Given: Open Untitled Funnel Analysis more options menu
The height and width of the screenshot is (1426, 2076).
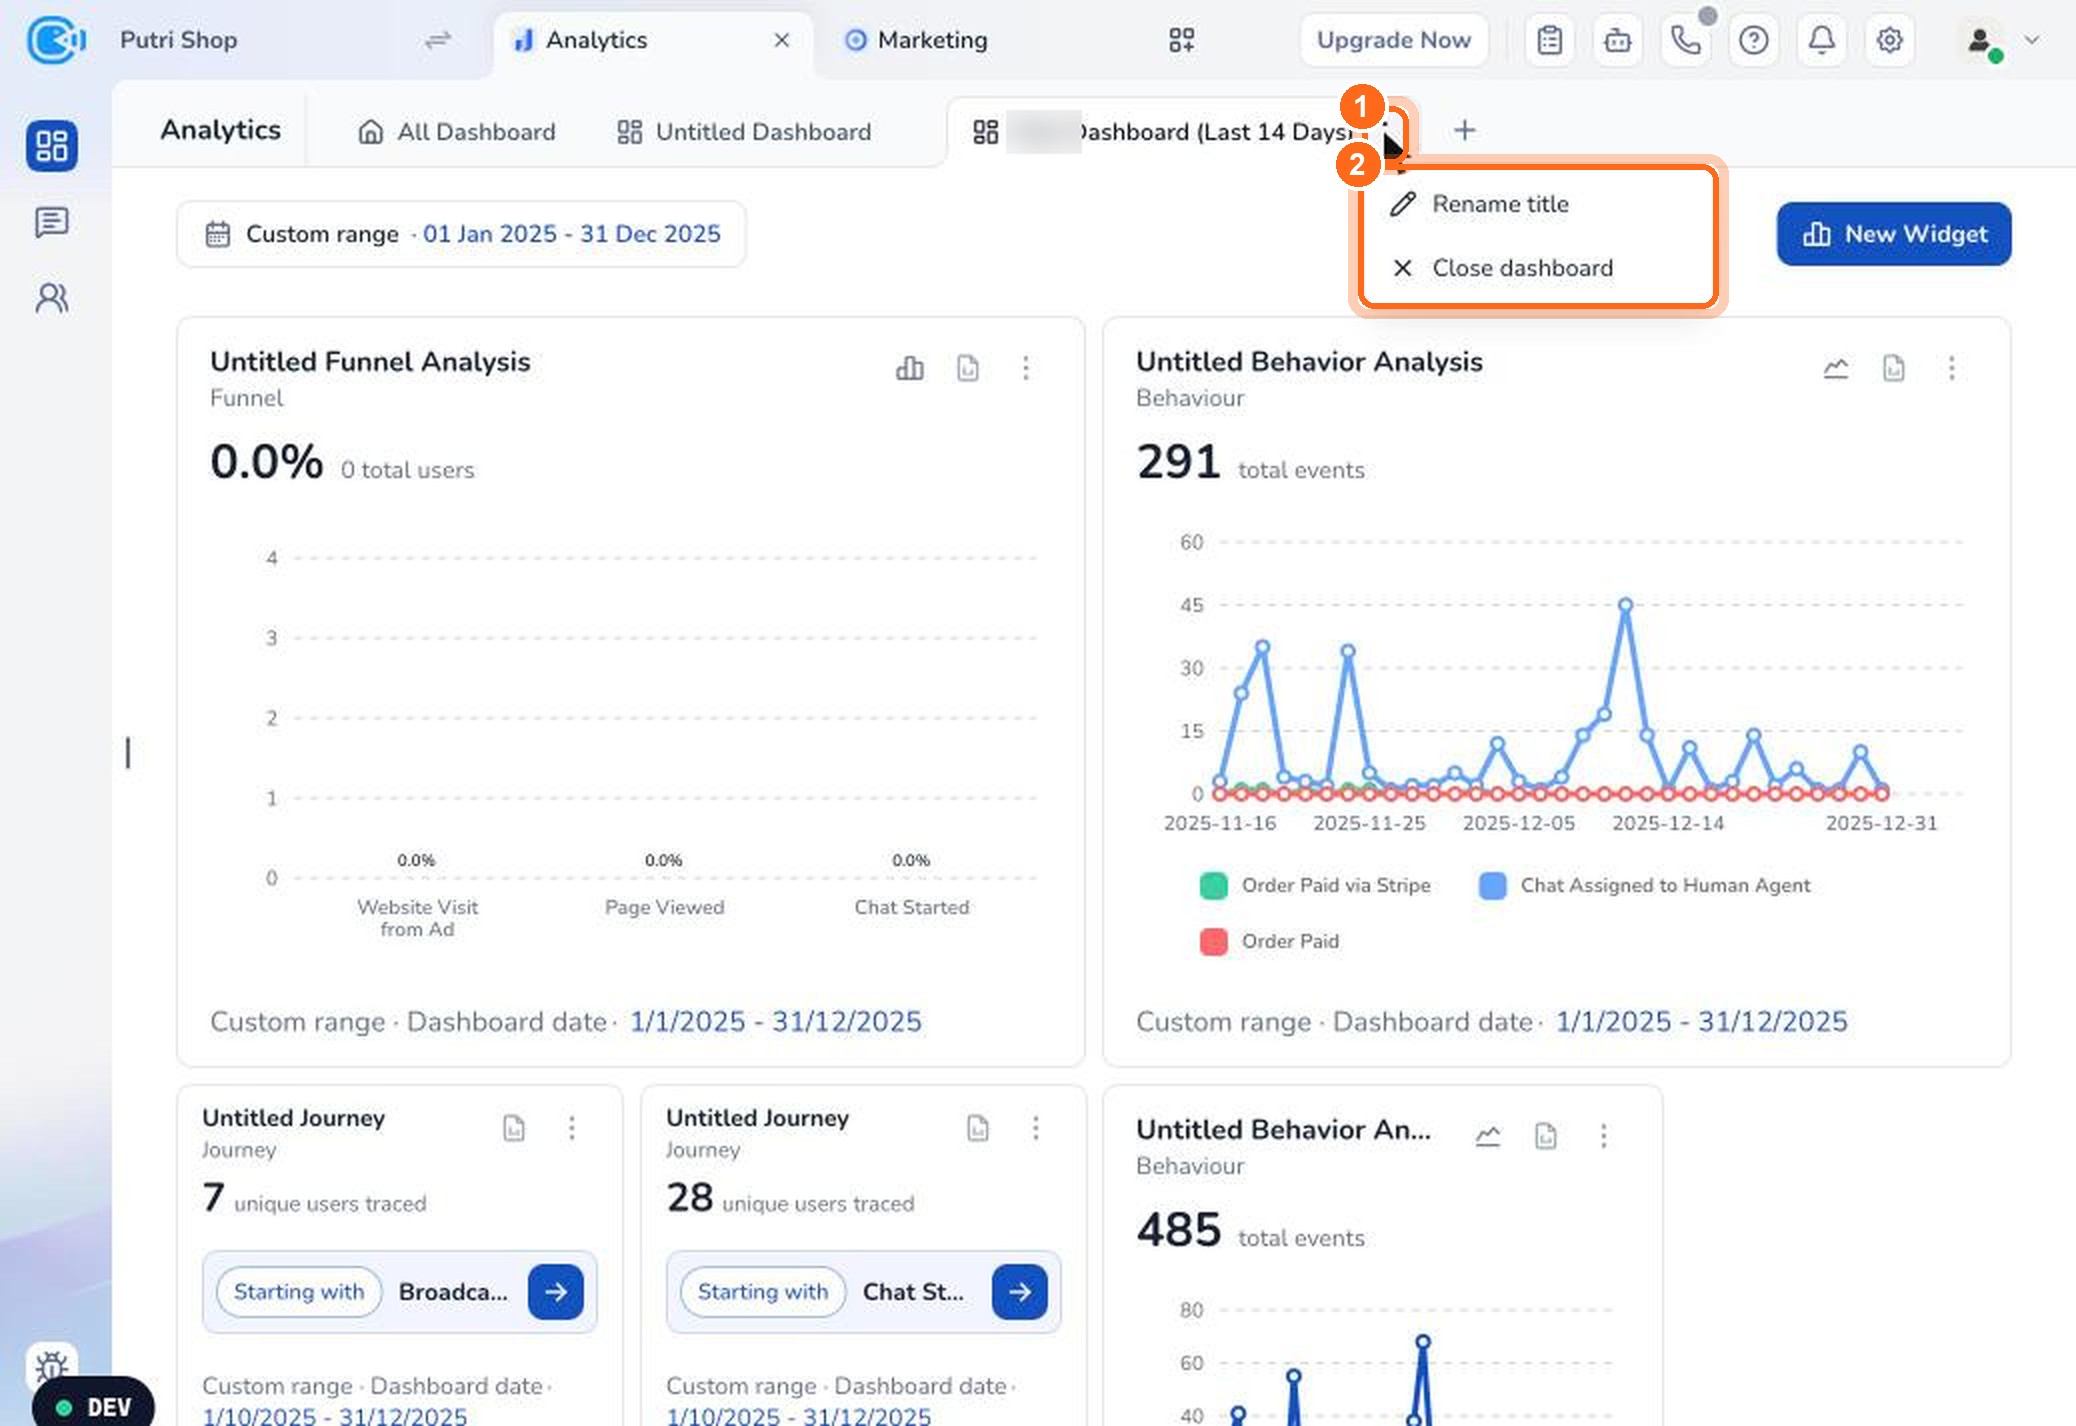Looking at the screenshot, I should (x=1026, y=368).
